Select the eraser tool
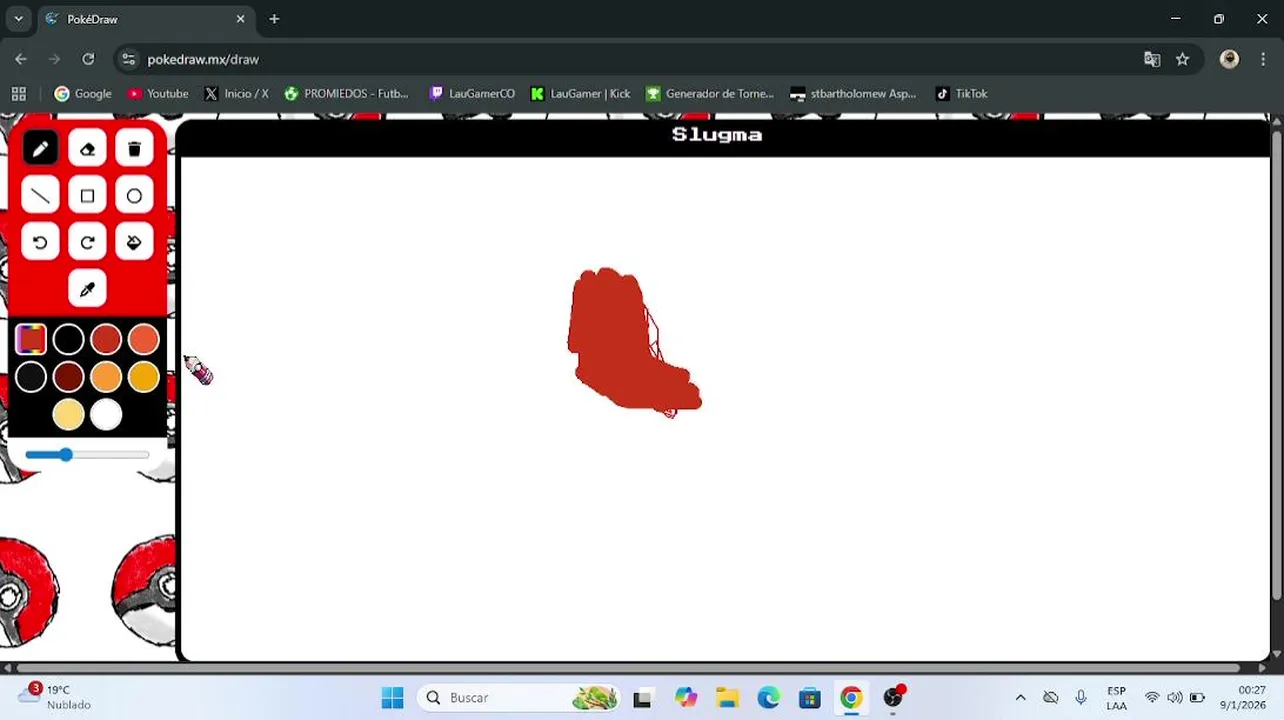This screenshot has height=720, width=1284. [x=87, y=149]
